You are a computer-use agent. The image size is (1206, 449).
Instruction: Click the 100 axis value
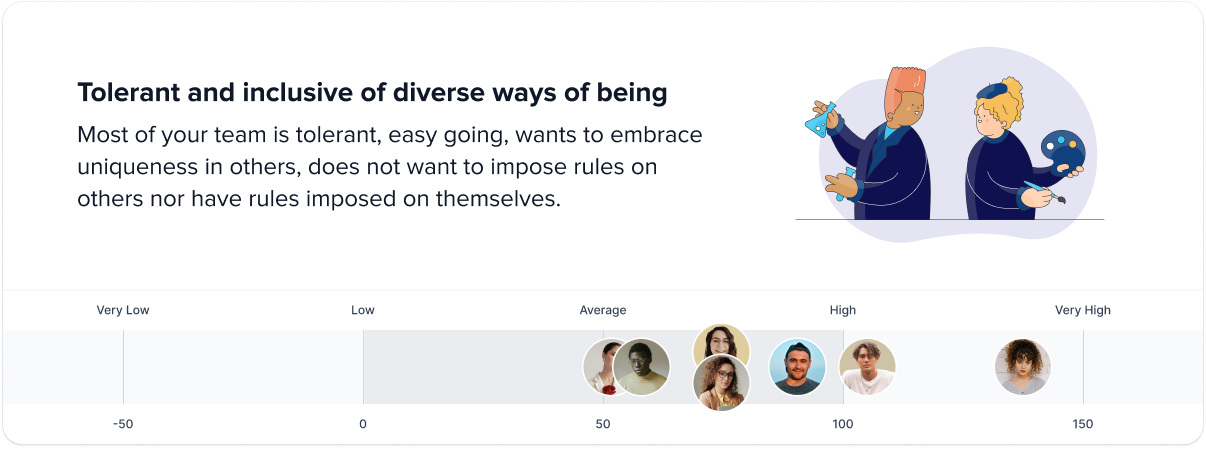click(843, 424)
